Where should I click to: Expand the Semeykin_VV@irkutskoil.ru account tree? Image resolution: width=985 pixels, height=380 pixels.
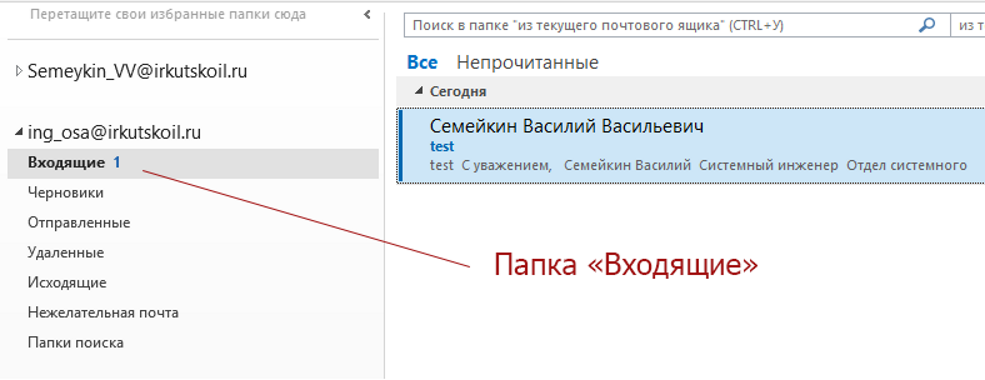click(x=19, y=72)
